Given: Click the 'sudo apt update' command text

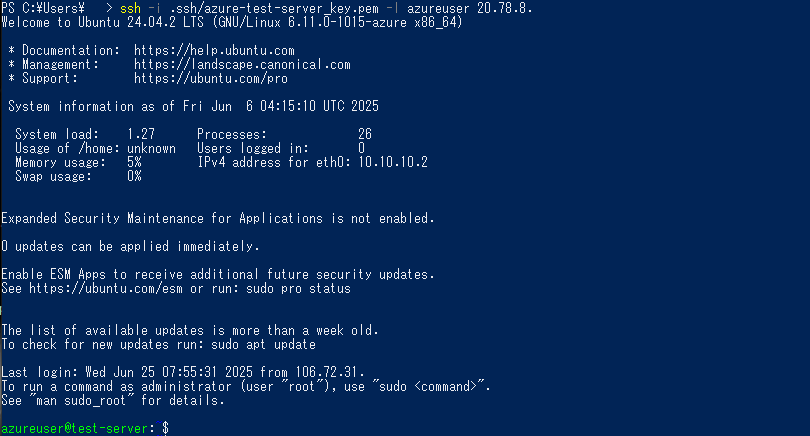Looking at the screenshot, I should pyautogui.click(x=263, y=345).
